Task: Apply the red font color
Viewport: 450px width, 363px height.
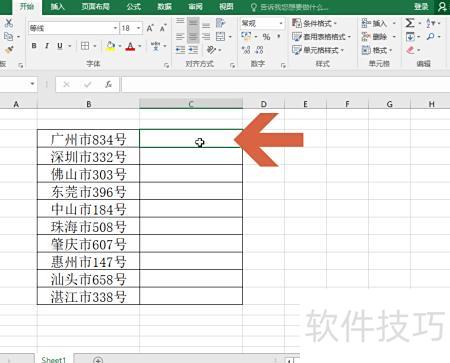Action: click(130, 46)
